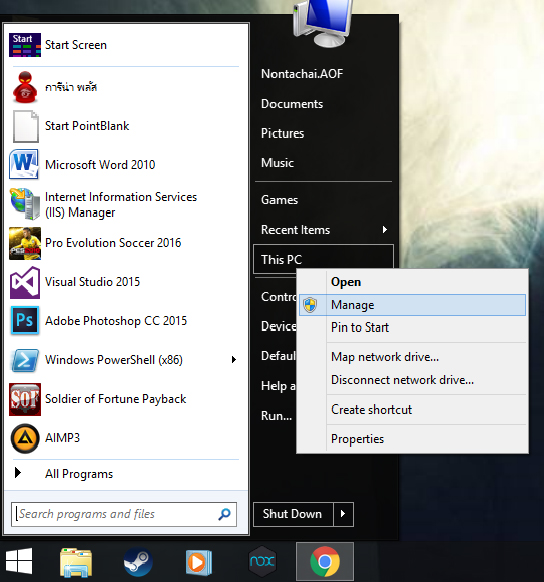Open the Music folder link
Viewport: 544px width, 582px height.
278,163
